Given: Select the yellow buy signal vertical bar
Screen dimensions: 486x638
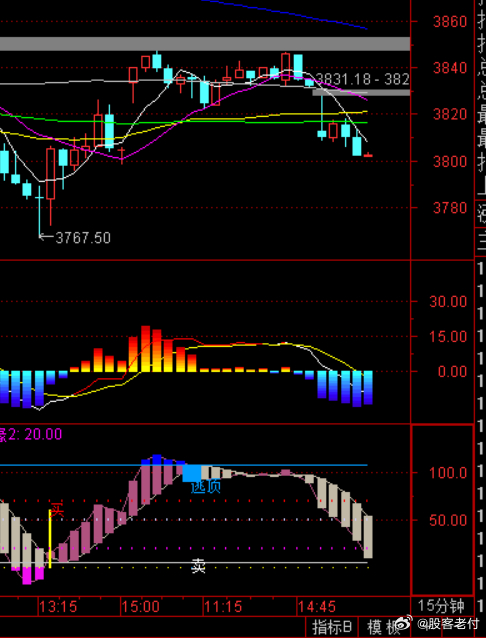Looking at the screenshot, I should (x=50, y=538).
